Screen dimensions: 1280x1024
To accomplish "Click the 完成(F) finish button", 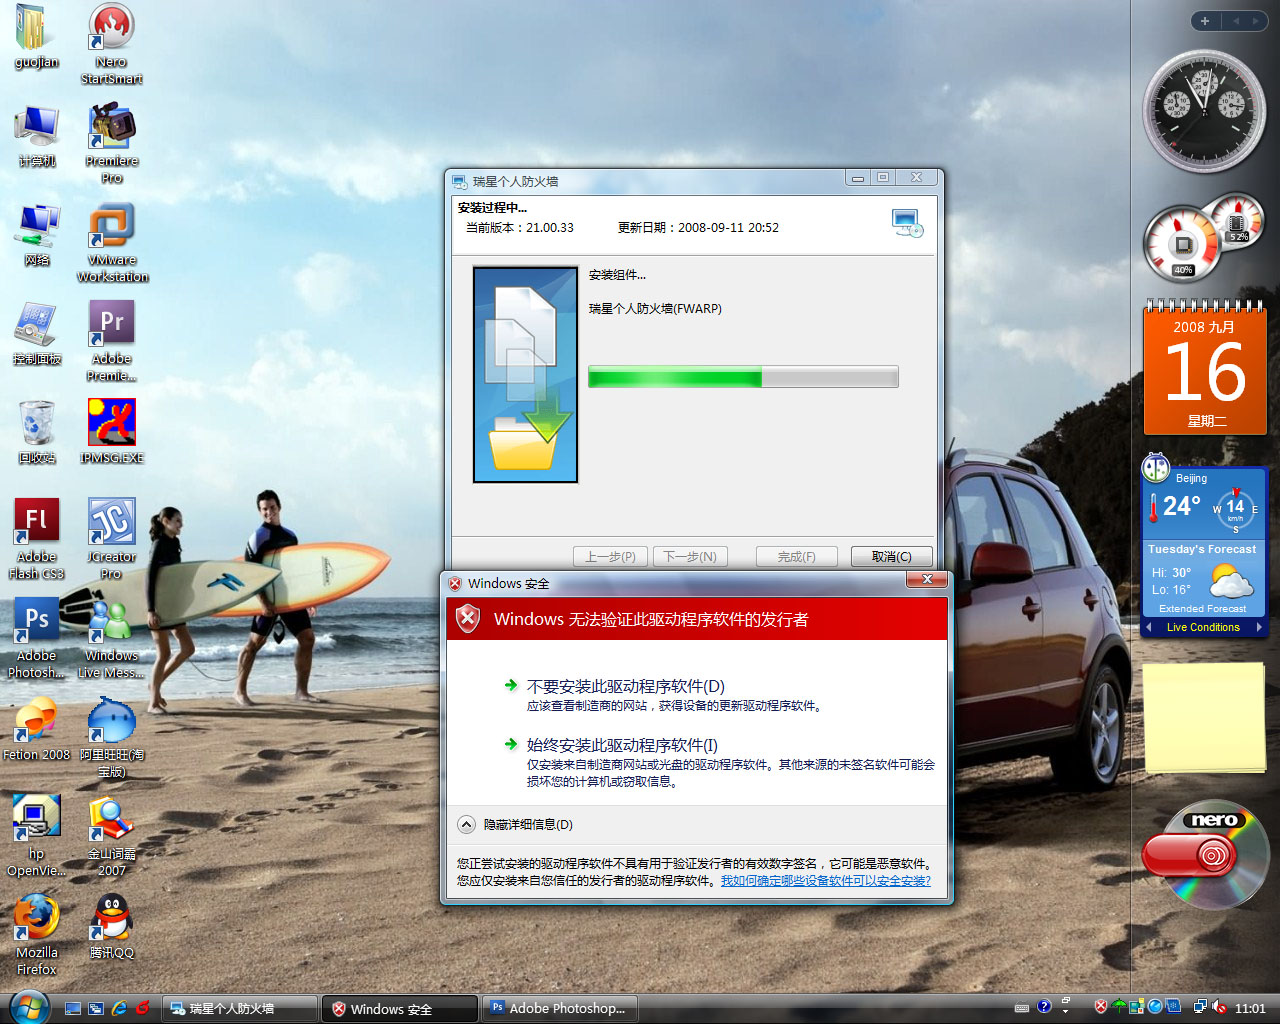I will [796, 557].
